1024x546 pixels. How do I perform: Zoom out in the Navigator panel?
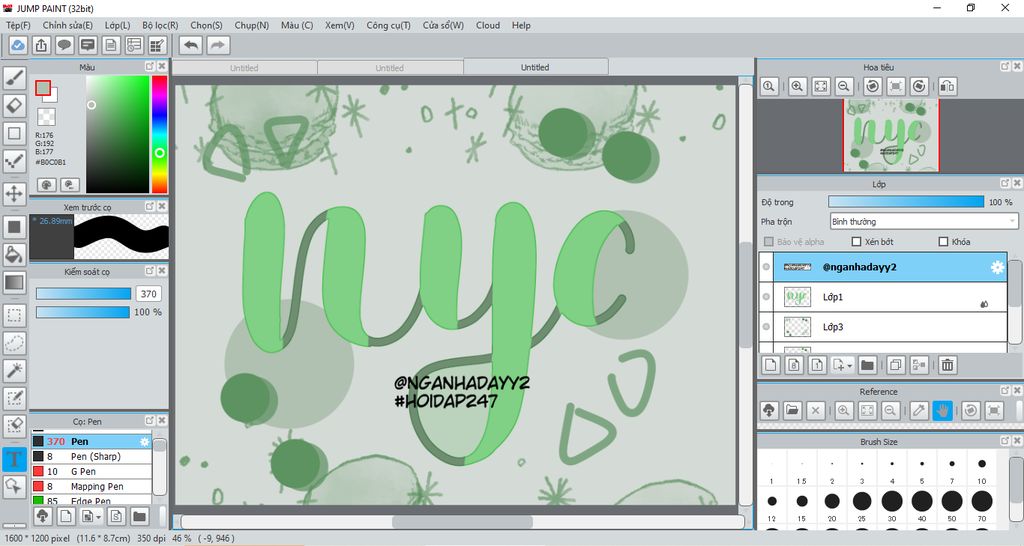click(x=844, y=86)
